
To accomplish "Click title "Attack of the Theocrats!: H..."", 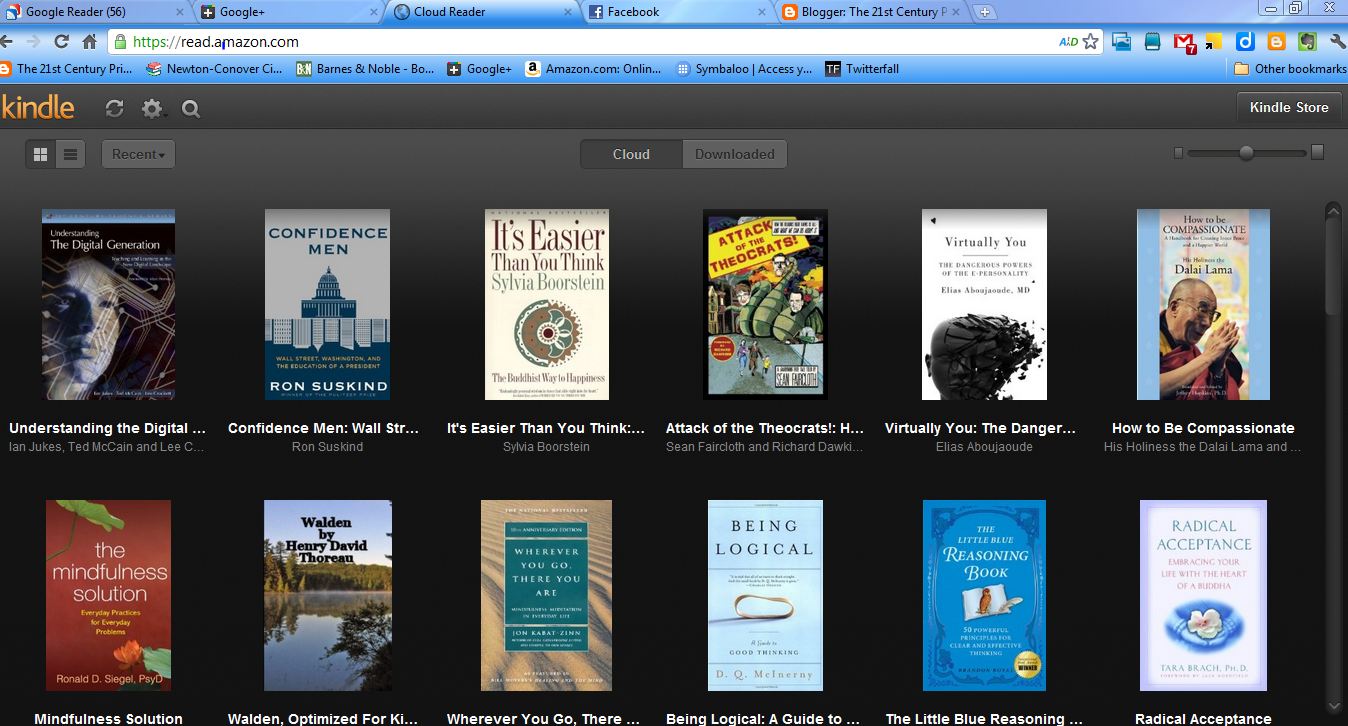I will coord(765,428).
